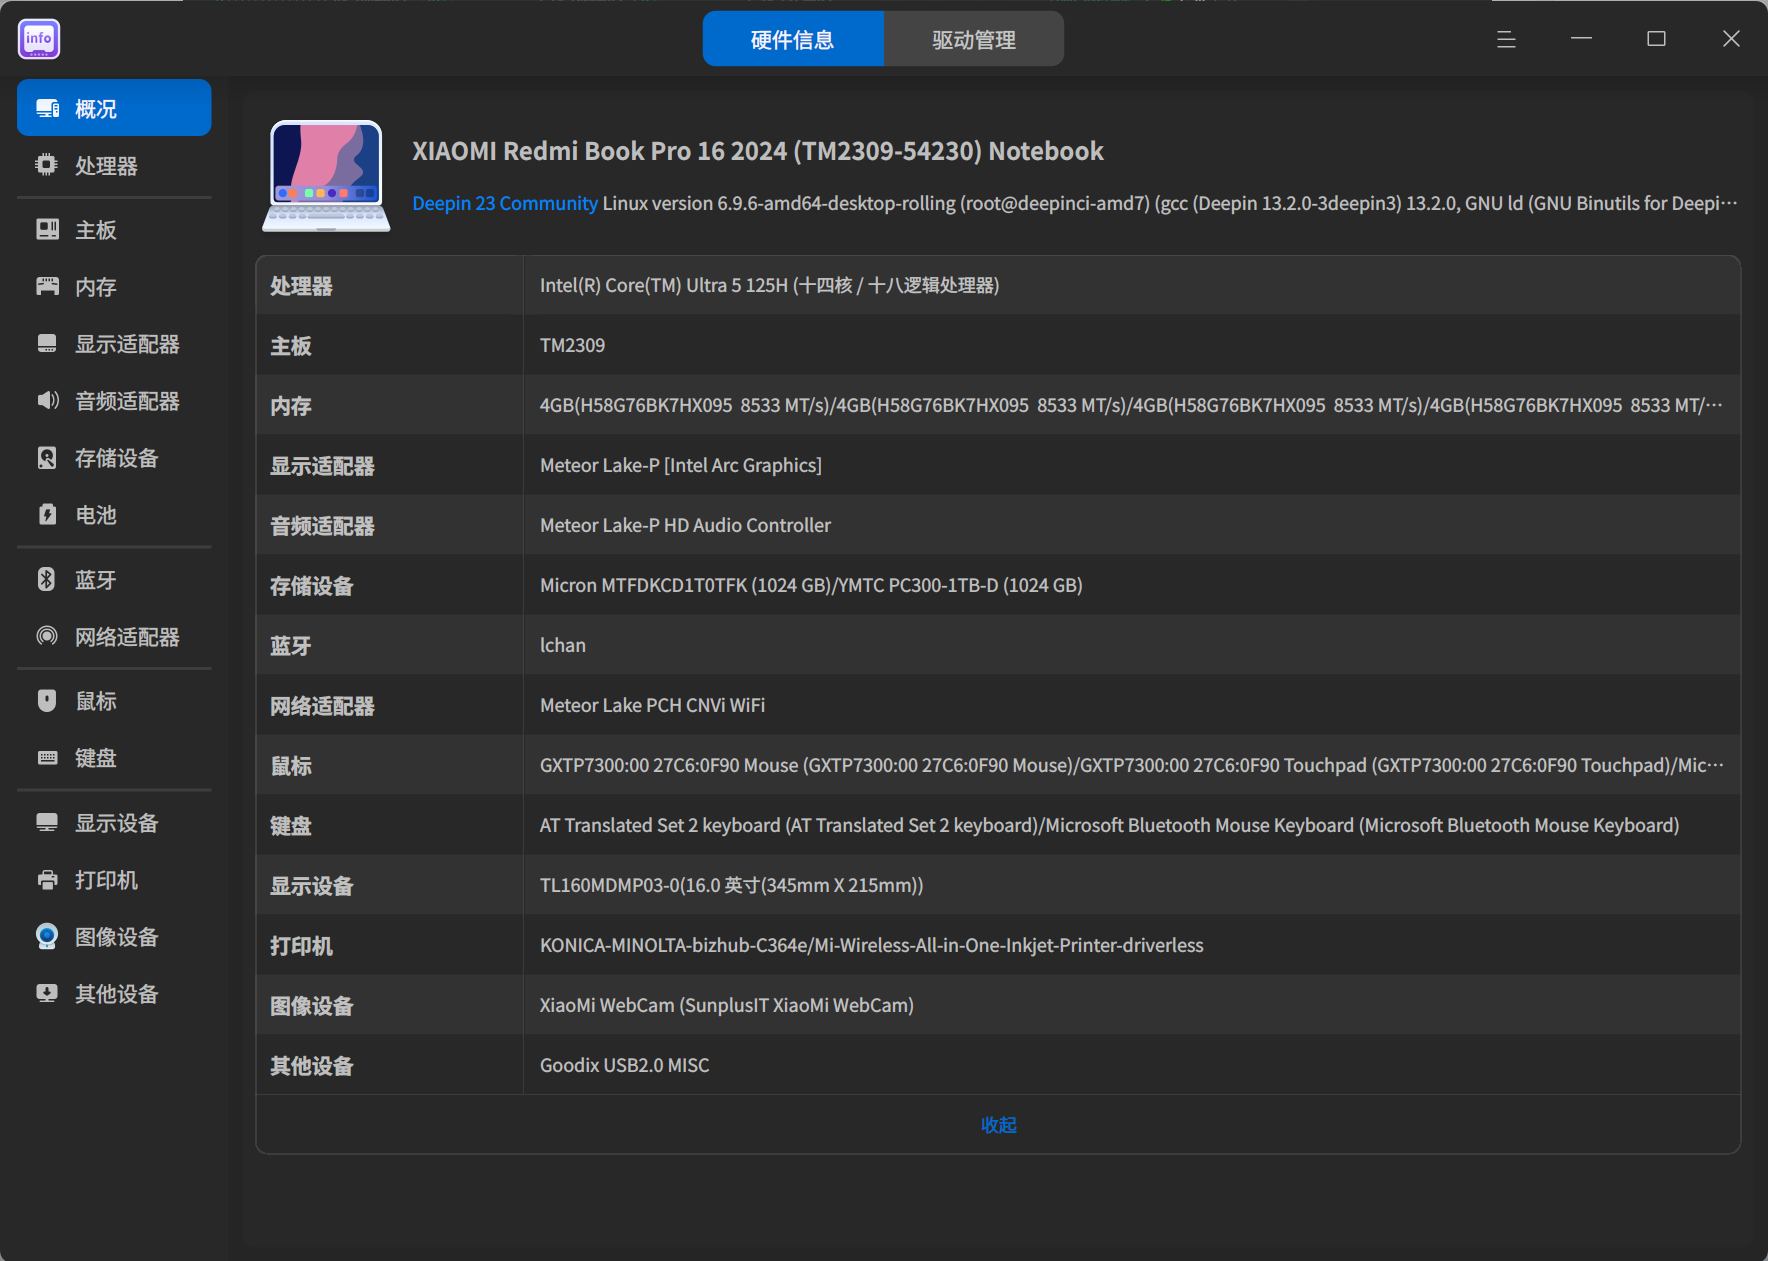
Task: Click the Audio Adapter speaker icon
Action: 47,400
